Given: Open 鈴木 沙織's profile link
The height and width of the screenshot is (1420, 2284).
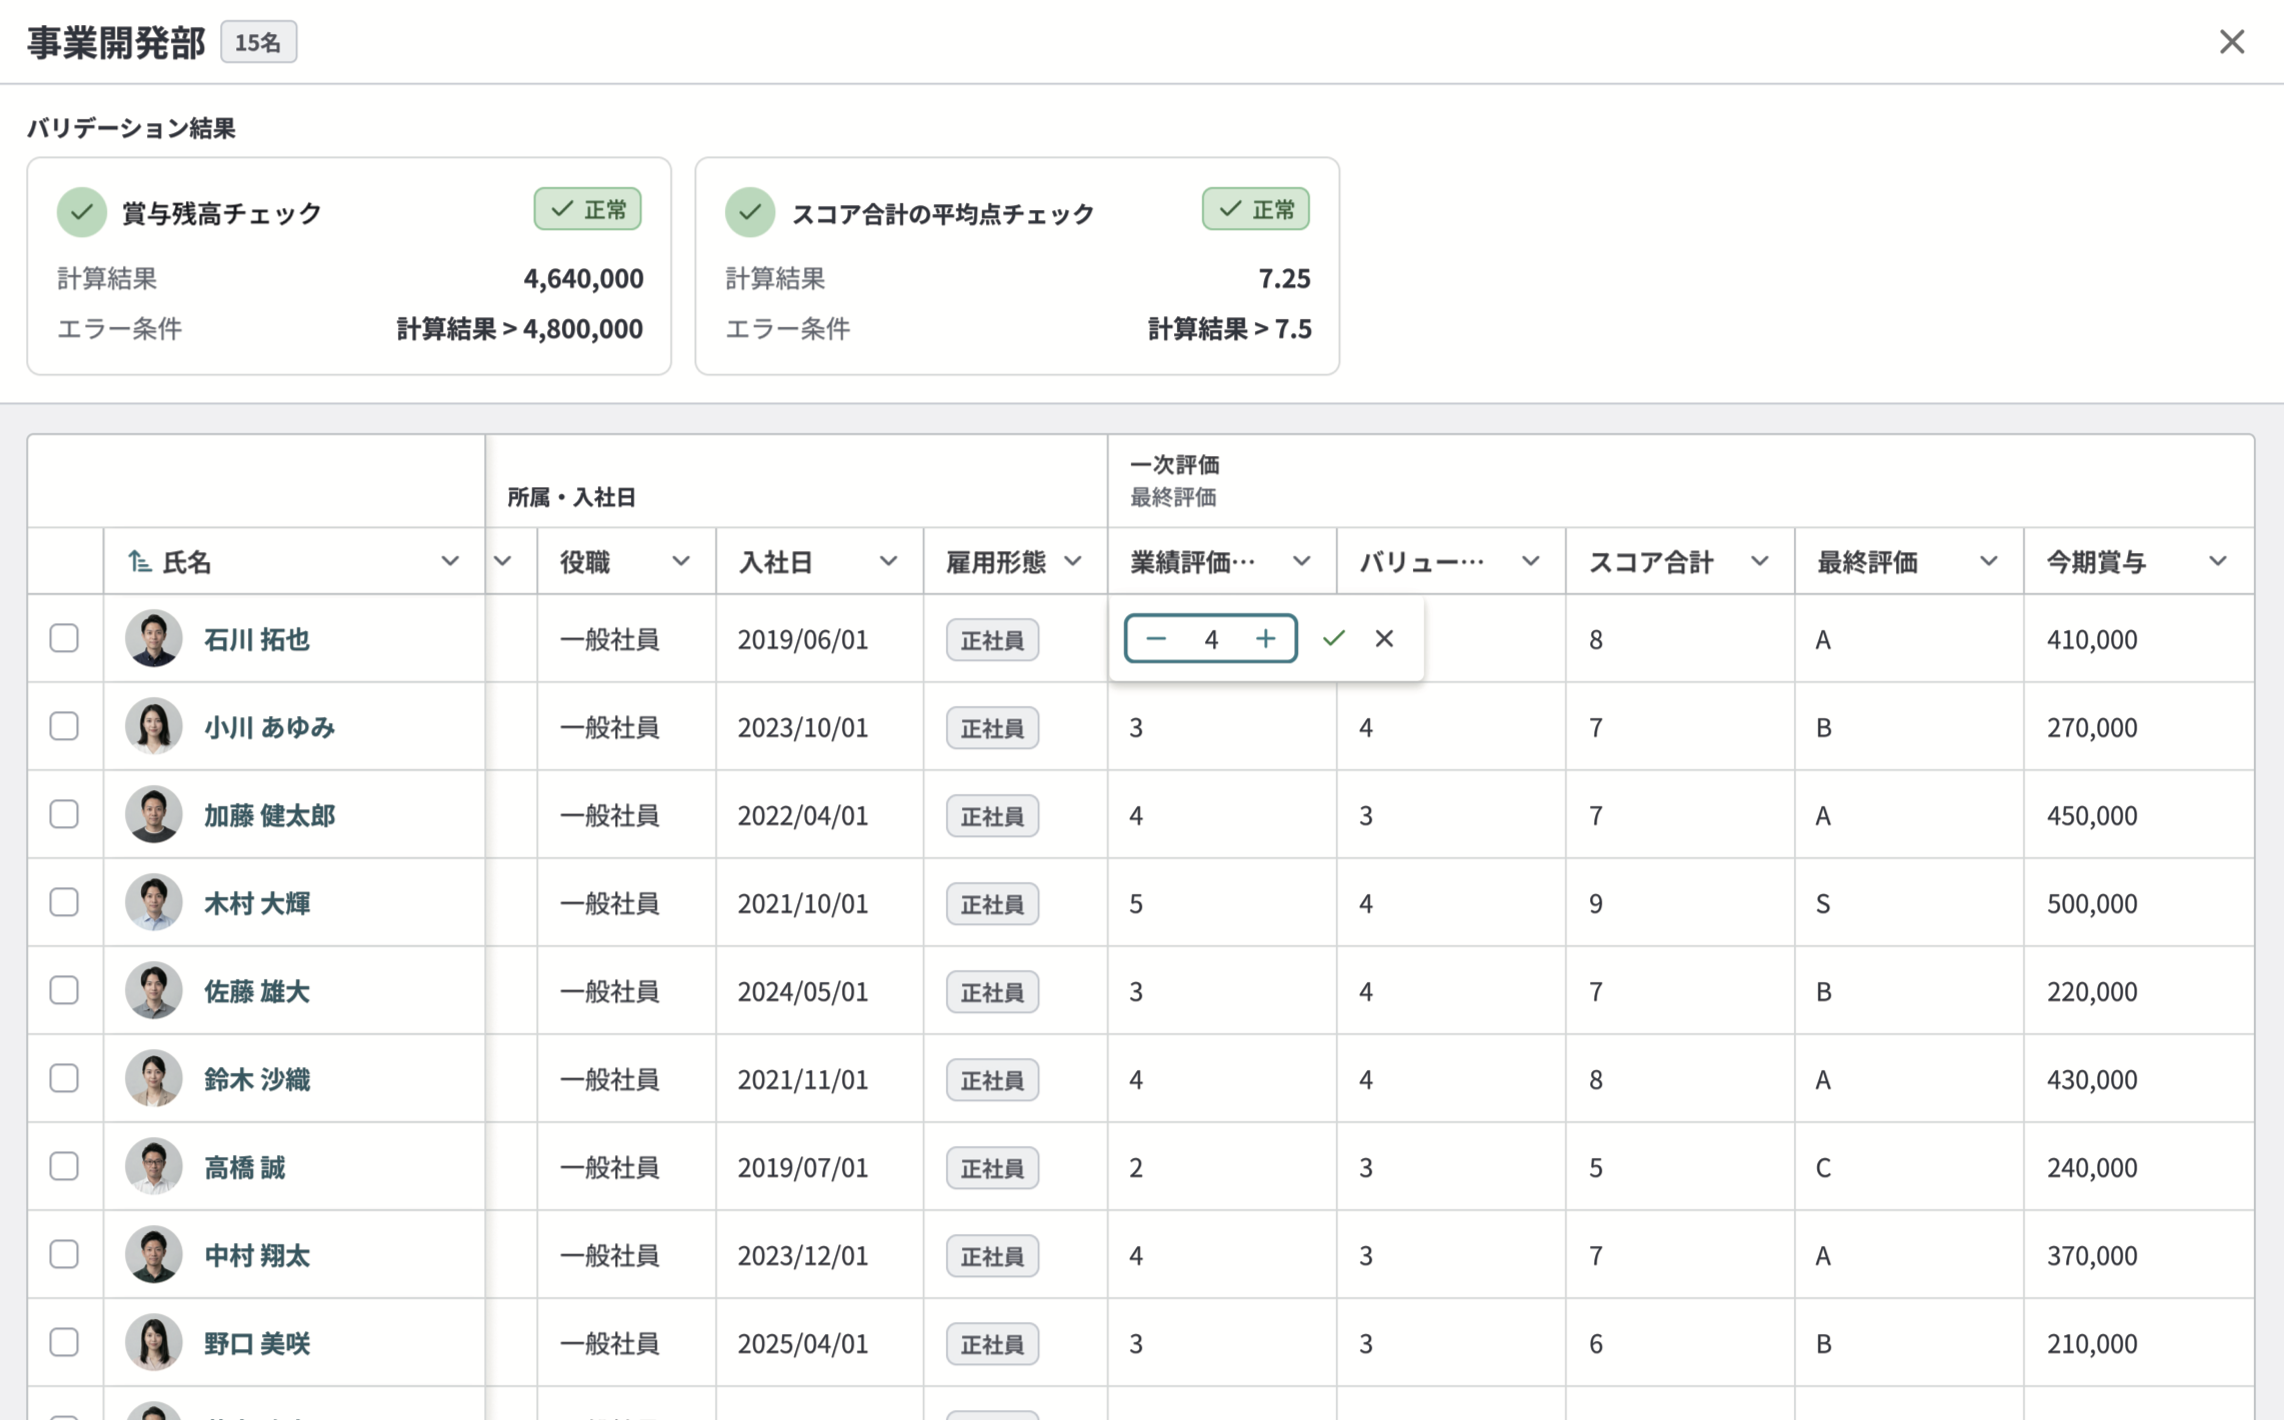Looking at the screenshot, I should coord(257,1079).
